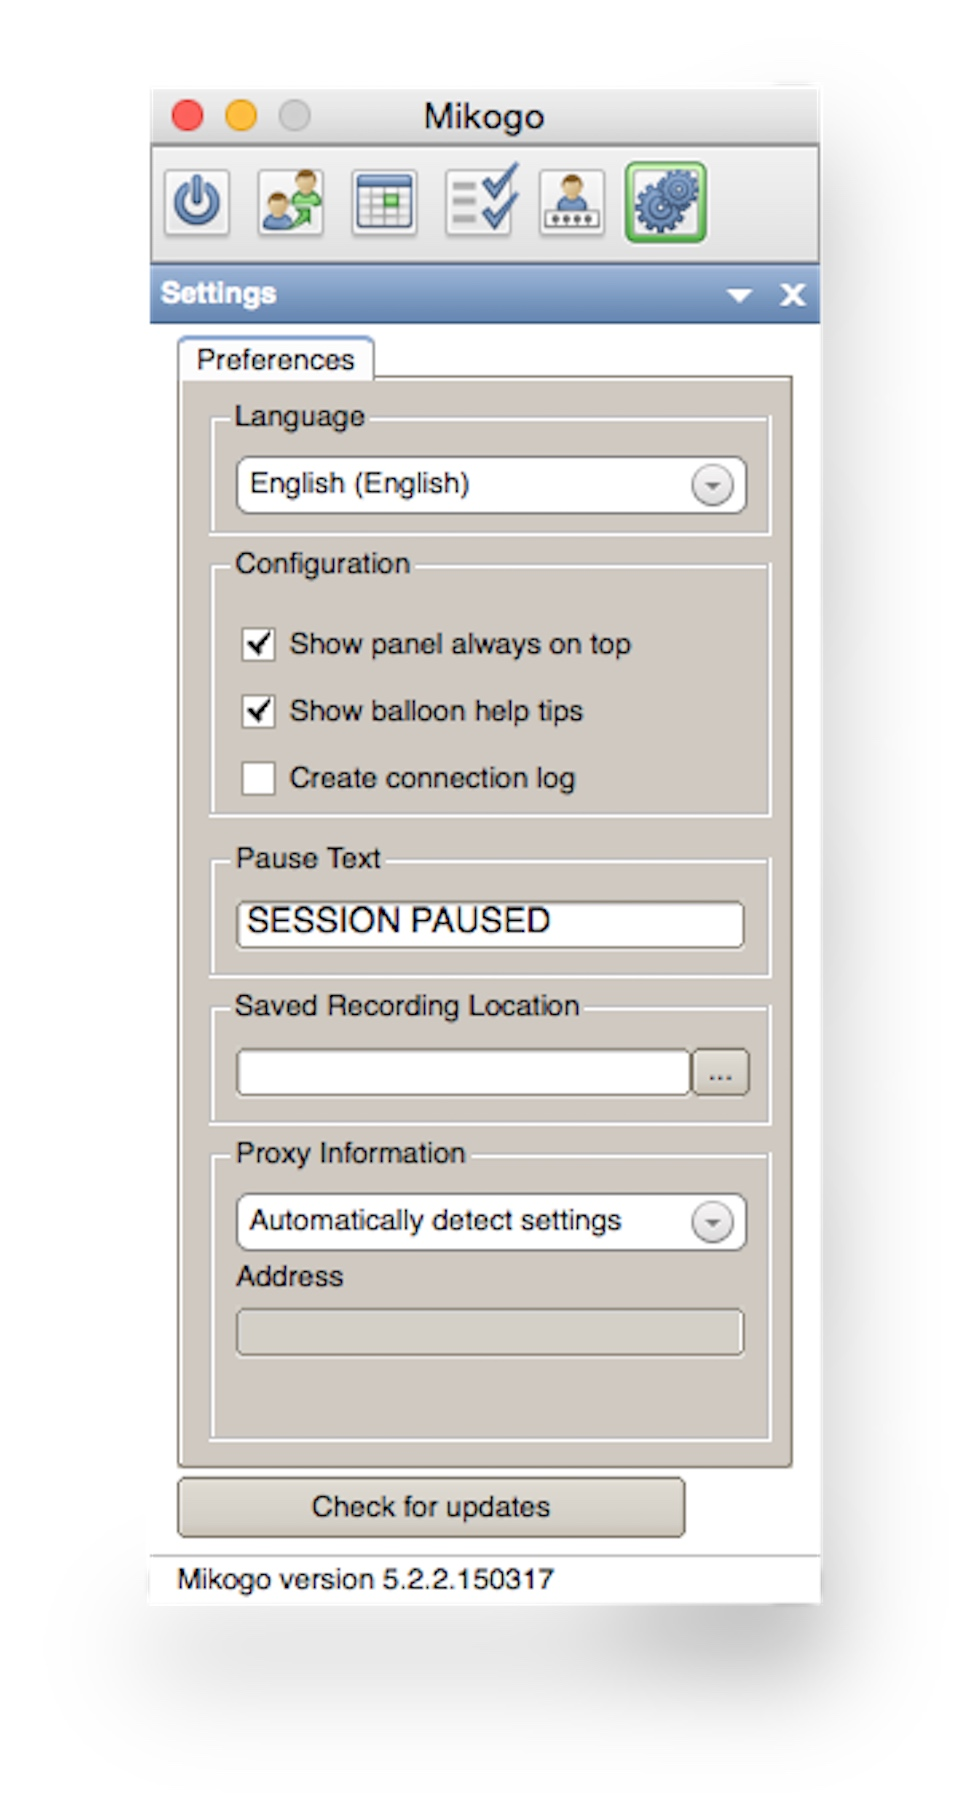Click the power session icon
Viewport: 970px width, 1817px height.
[x=197, y=203]
